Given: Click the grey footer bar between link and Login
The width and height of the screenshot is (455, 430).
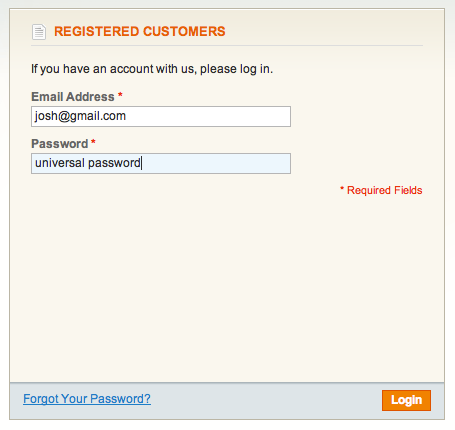Looking at the screenshot, I should tap(267, 400).
